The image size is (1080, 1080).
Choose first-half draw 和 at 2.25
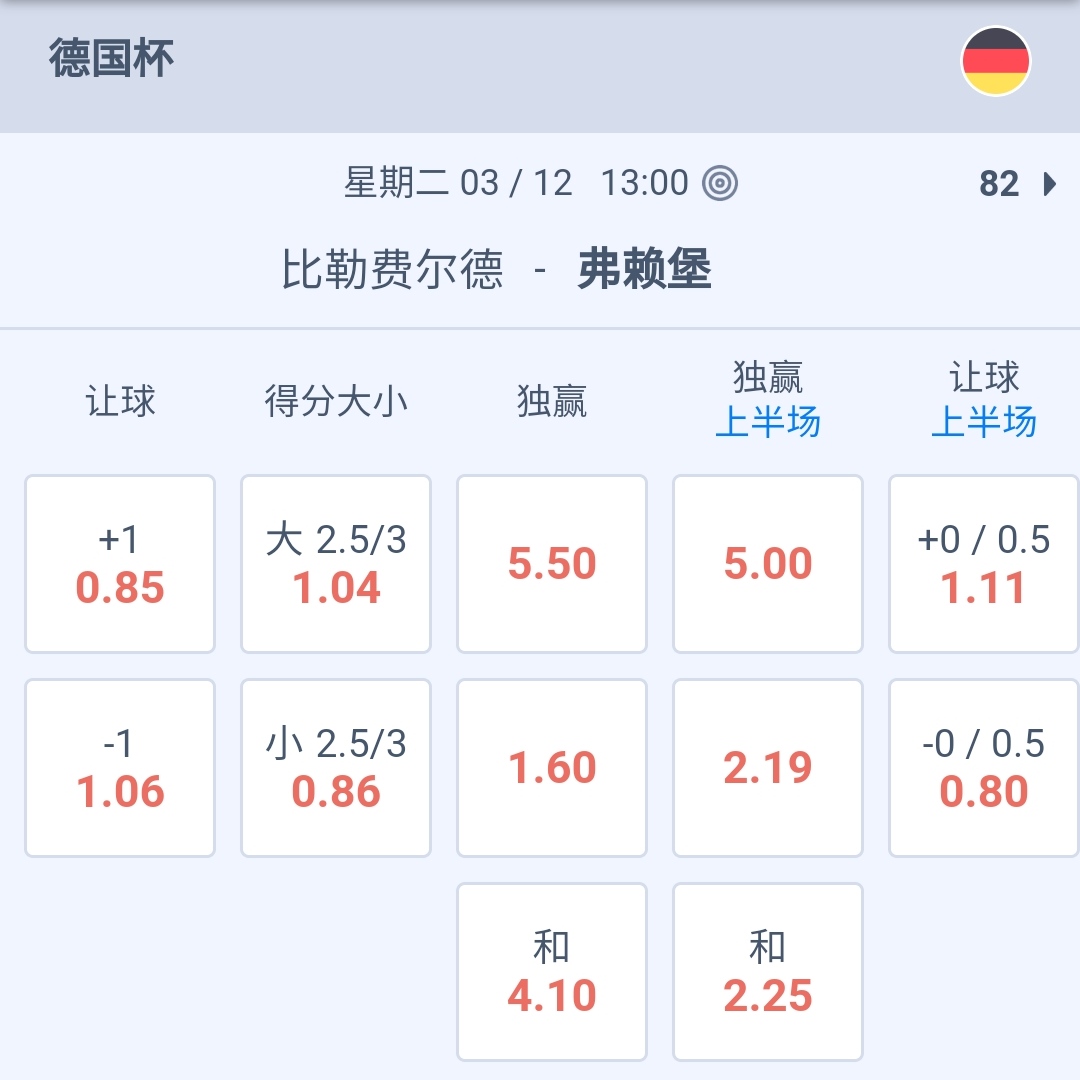tap(768, 972)
